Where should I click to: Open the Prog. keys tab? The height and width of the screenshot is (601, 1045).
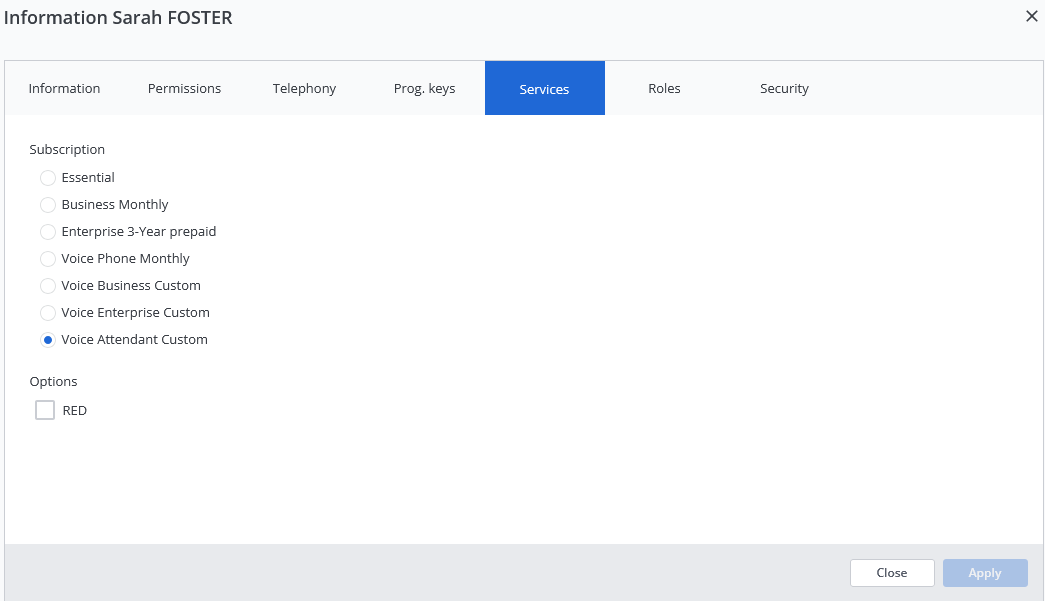click(x=424, y=88)
